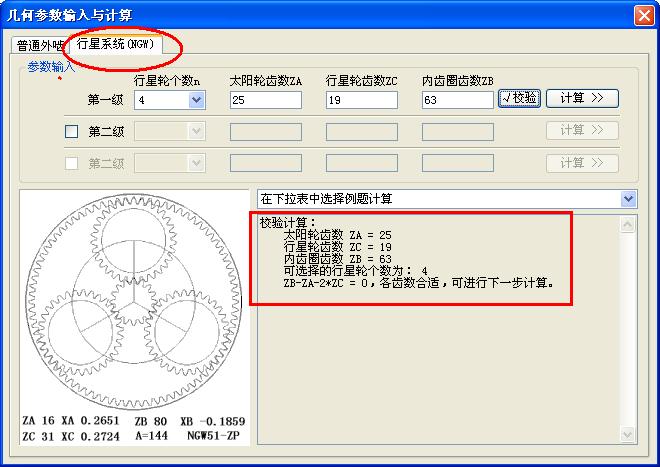Click the 参数输入 group label

(51, 67)
